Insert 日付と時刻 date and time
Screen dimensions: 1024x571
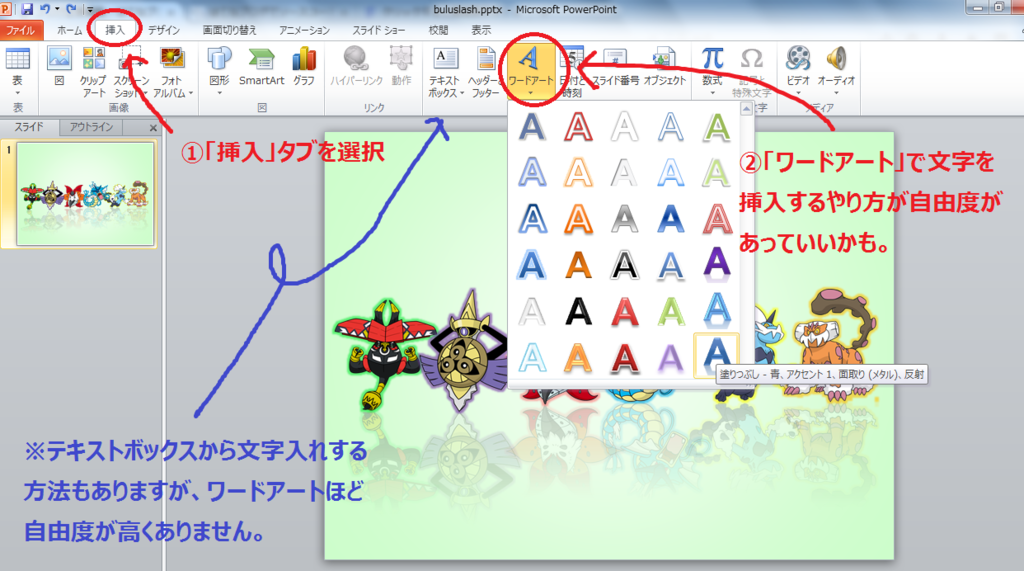coord(572,72)
